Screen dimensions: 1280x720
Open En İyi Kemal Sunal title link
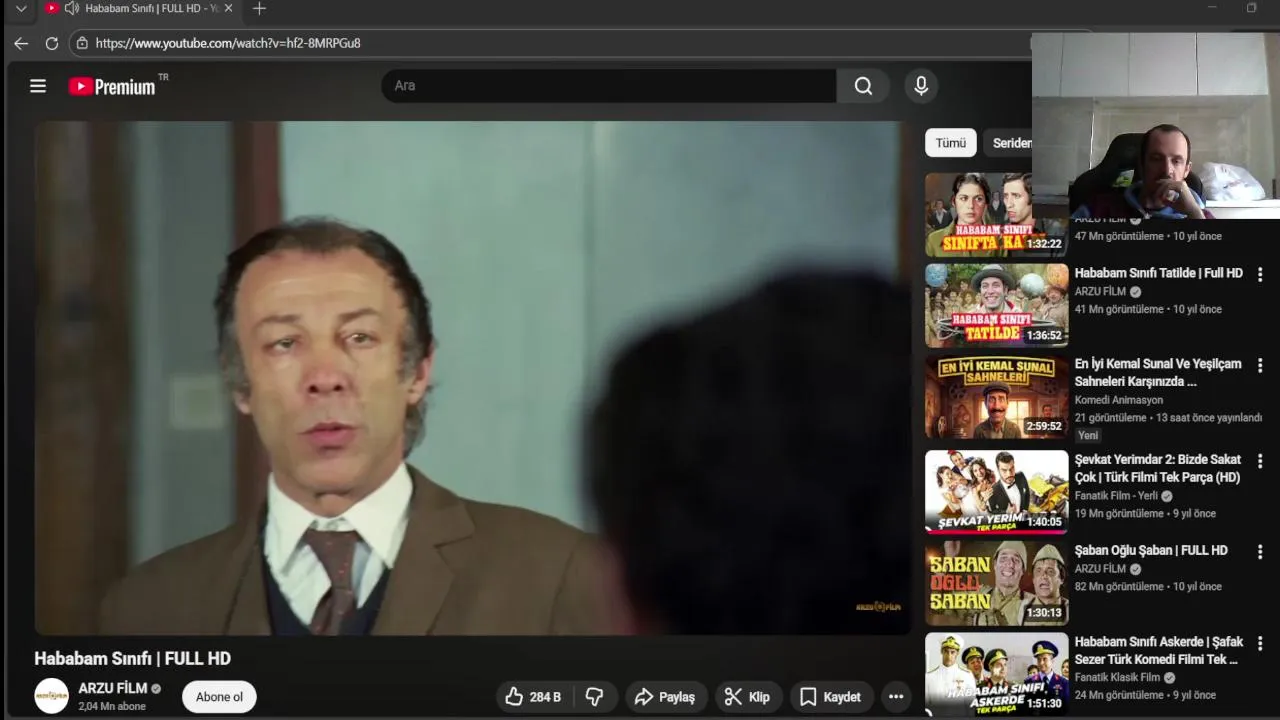(x=1158, y=372)
